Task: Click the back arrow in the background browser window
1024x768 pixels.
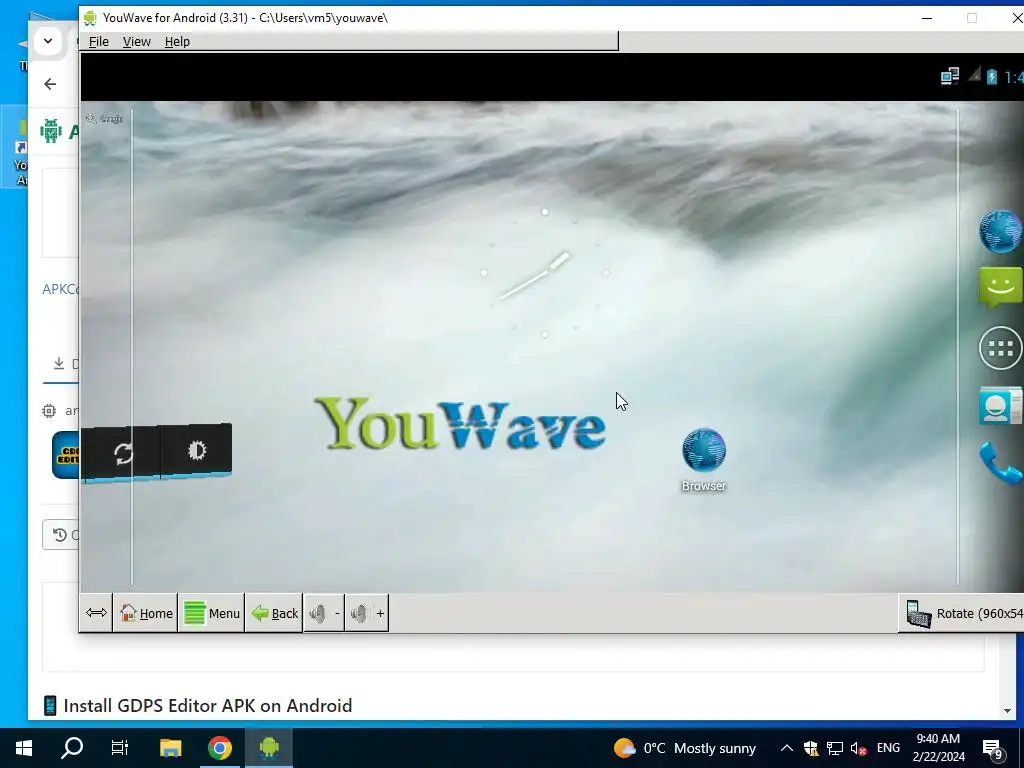Action: (x=50, y=84)
